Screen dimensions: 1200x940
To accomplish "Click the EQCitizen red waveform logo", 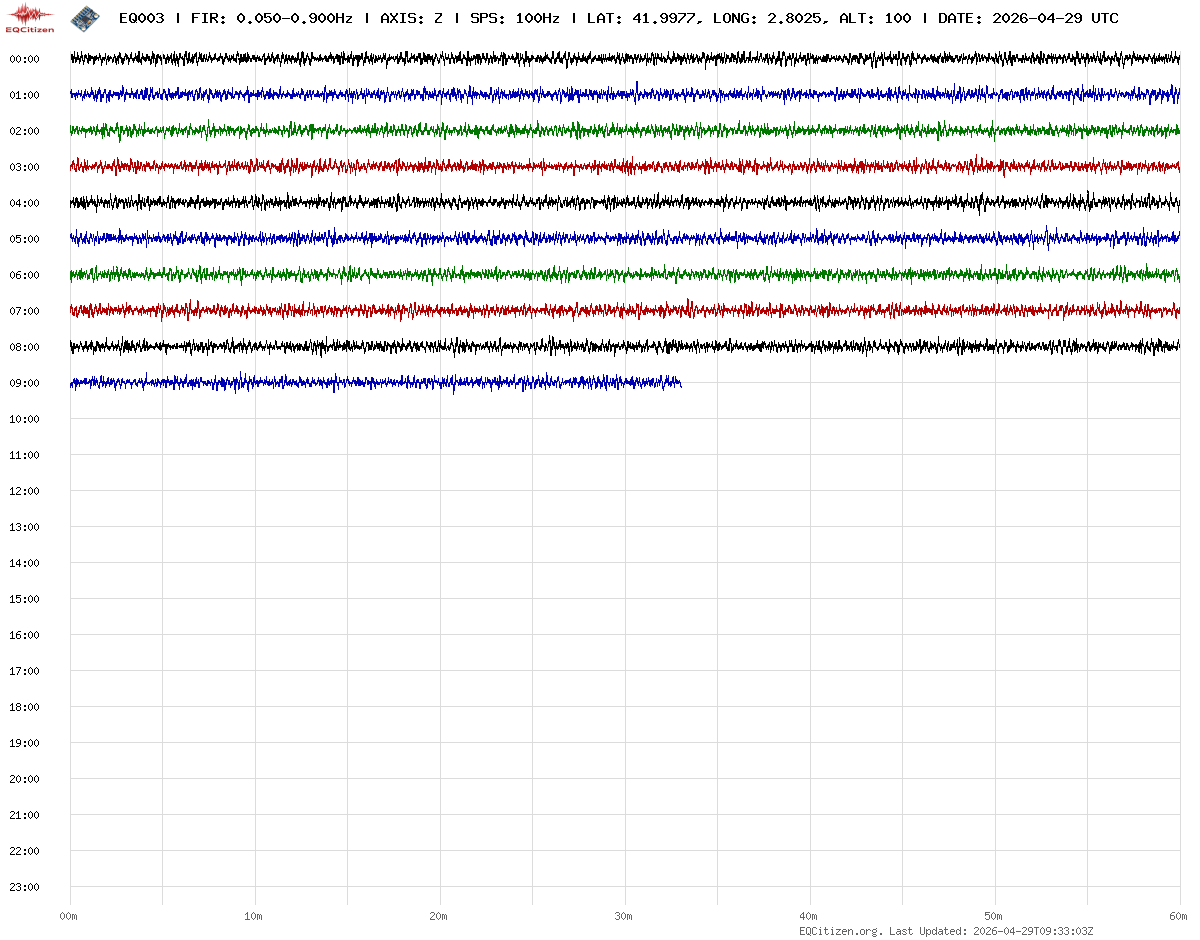I will click(30, 17).
